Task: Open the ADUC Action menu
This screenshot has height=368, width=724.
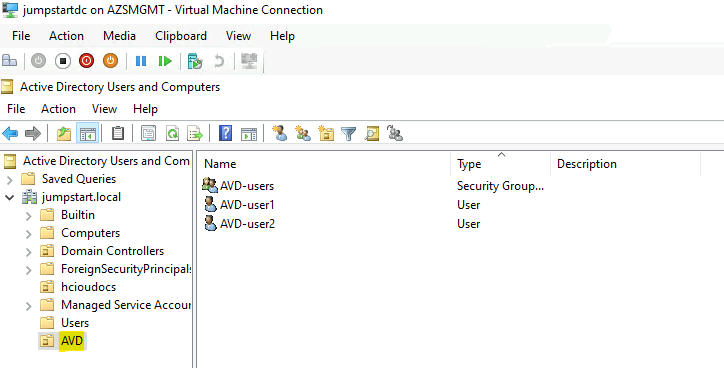Action: click(58, 109)
